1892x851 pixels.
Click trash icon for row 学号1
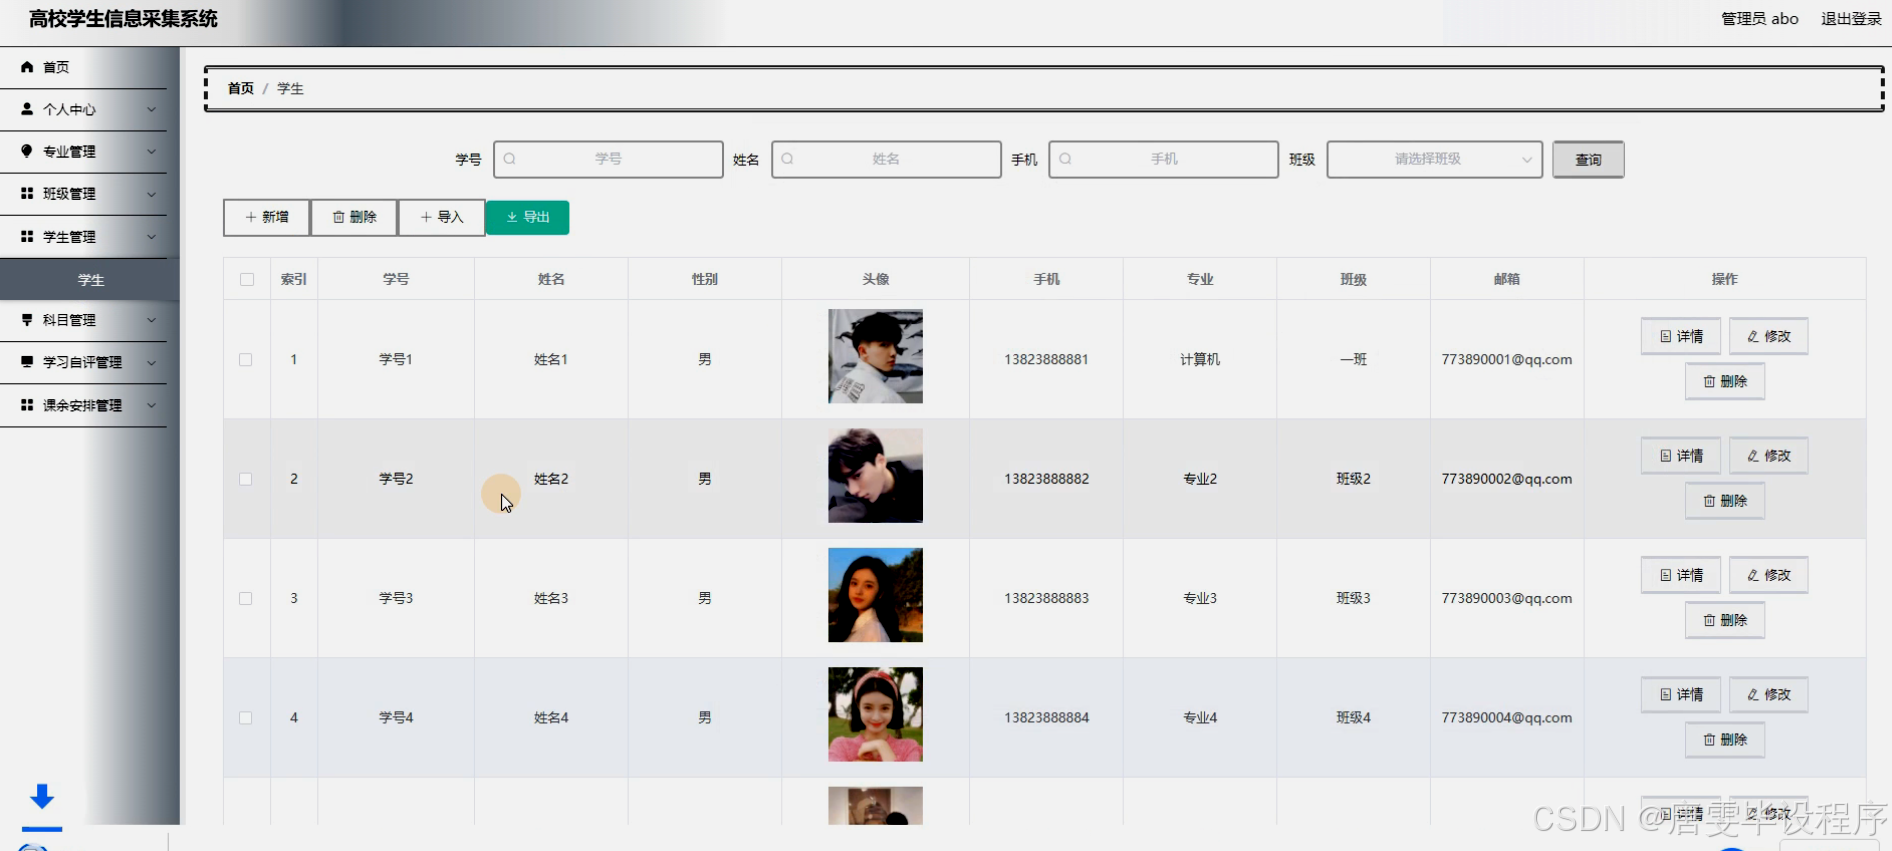(1709, 382)
